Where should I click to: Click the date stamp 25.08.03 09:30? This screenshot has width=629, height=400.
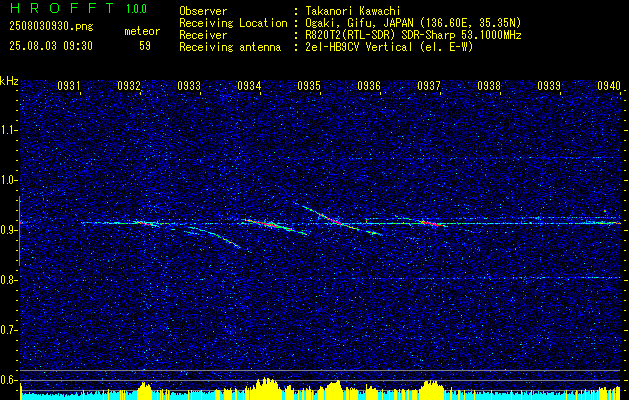(x=51, y=46)
